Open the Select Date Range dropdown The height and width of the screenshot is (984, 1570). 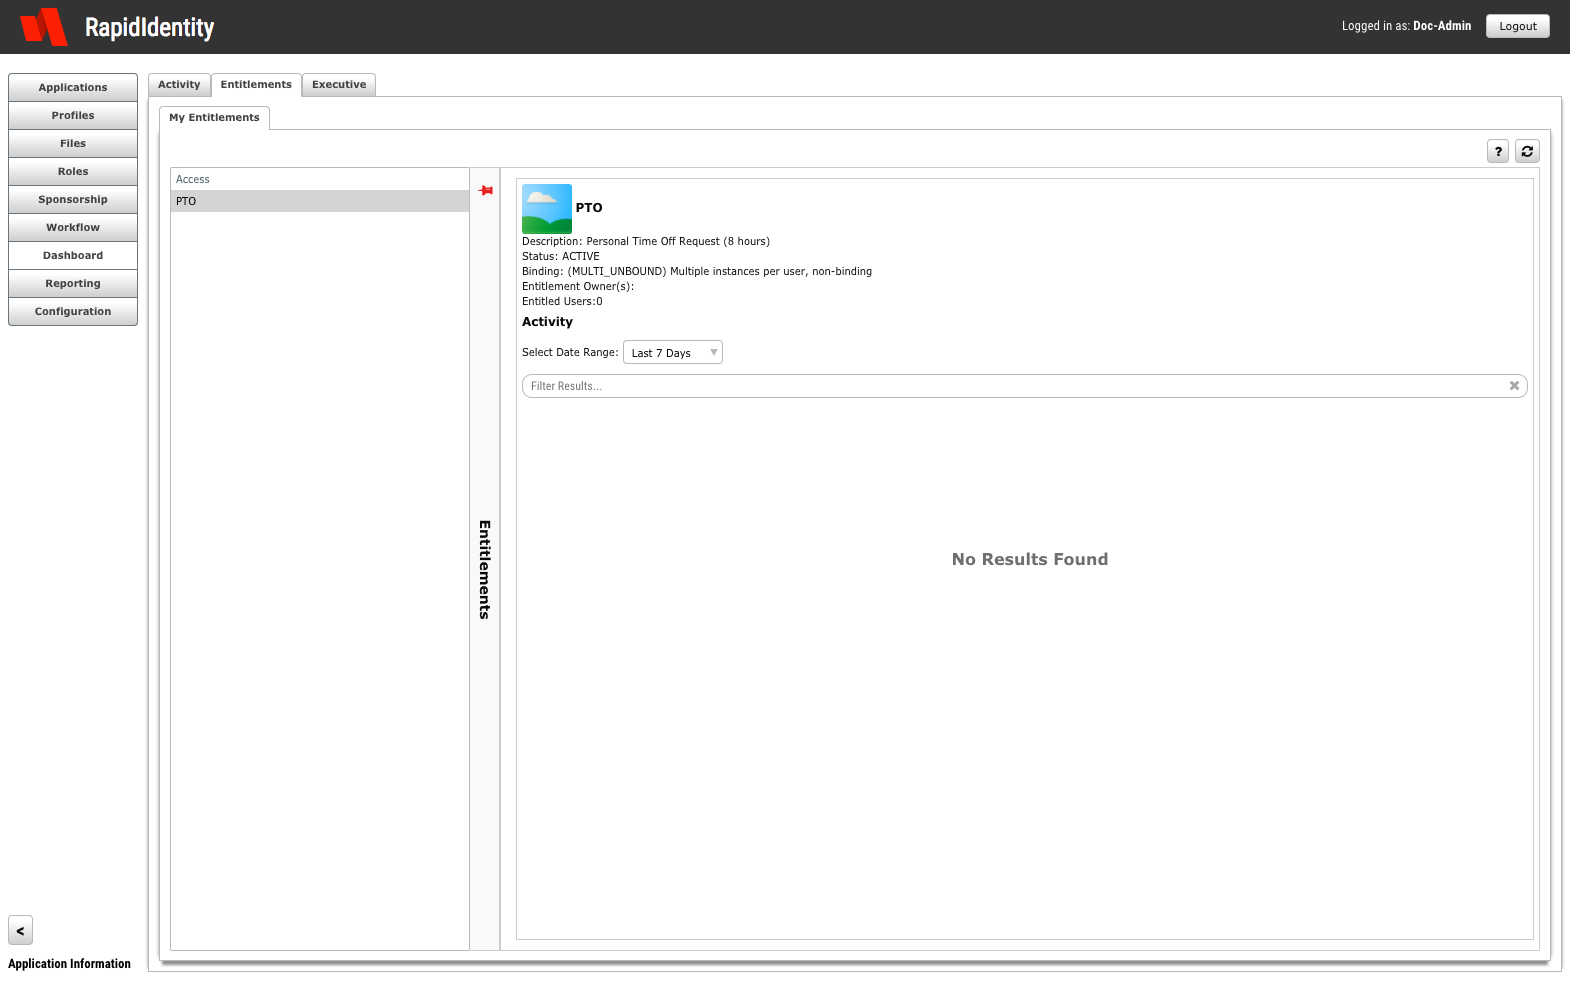672,353
